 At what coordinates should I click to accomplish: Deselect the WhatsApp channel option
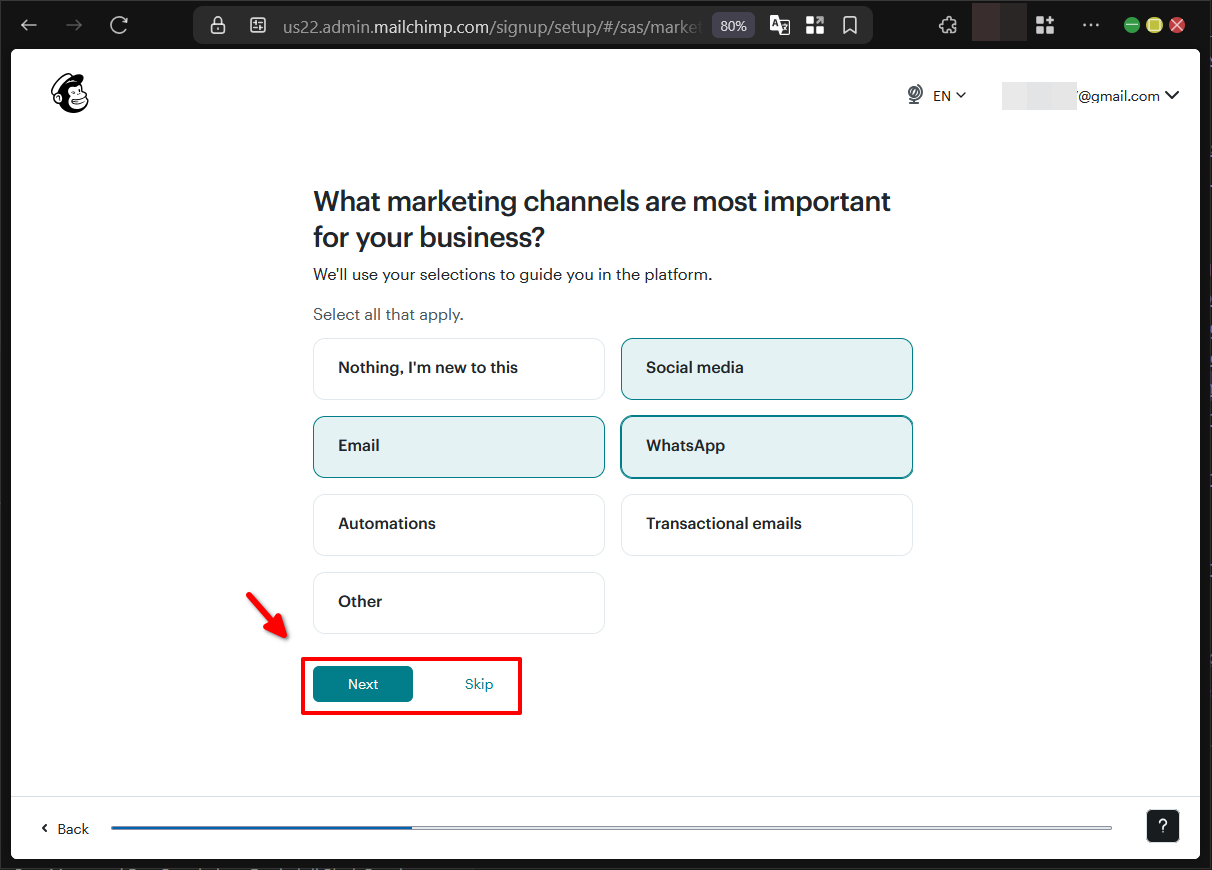(766, 446)
